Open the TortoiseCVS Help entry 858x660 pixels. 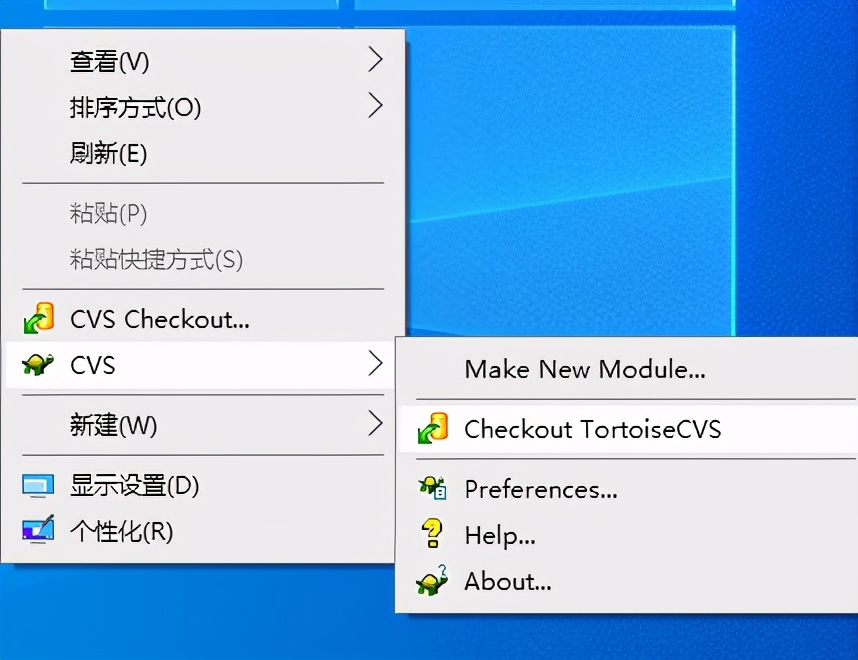pyautogui.click(x=500, y=535)
